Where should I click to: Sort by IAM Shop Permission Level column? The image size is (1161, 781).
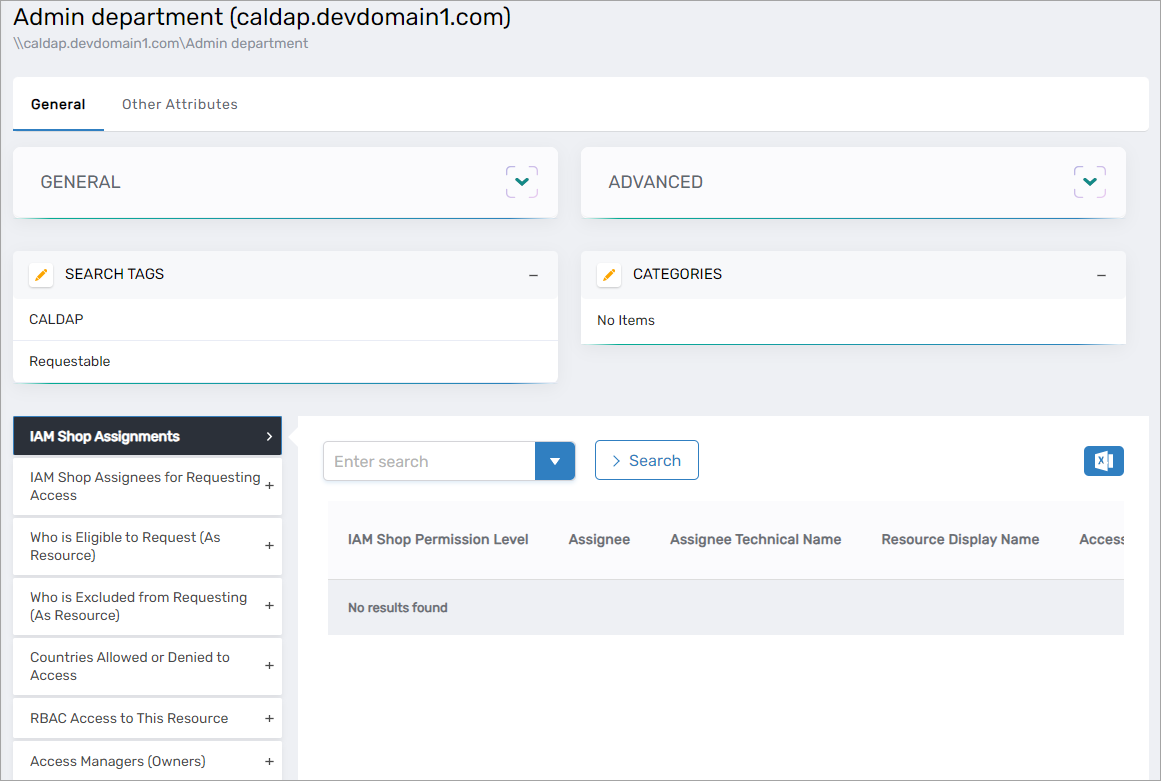(438, 539)
